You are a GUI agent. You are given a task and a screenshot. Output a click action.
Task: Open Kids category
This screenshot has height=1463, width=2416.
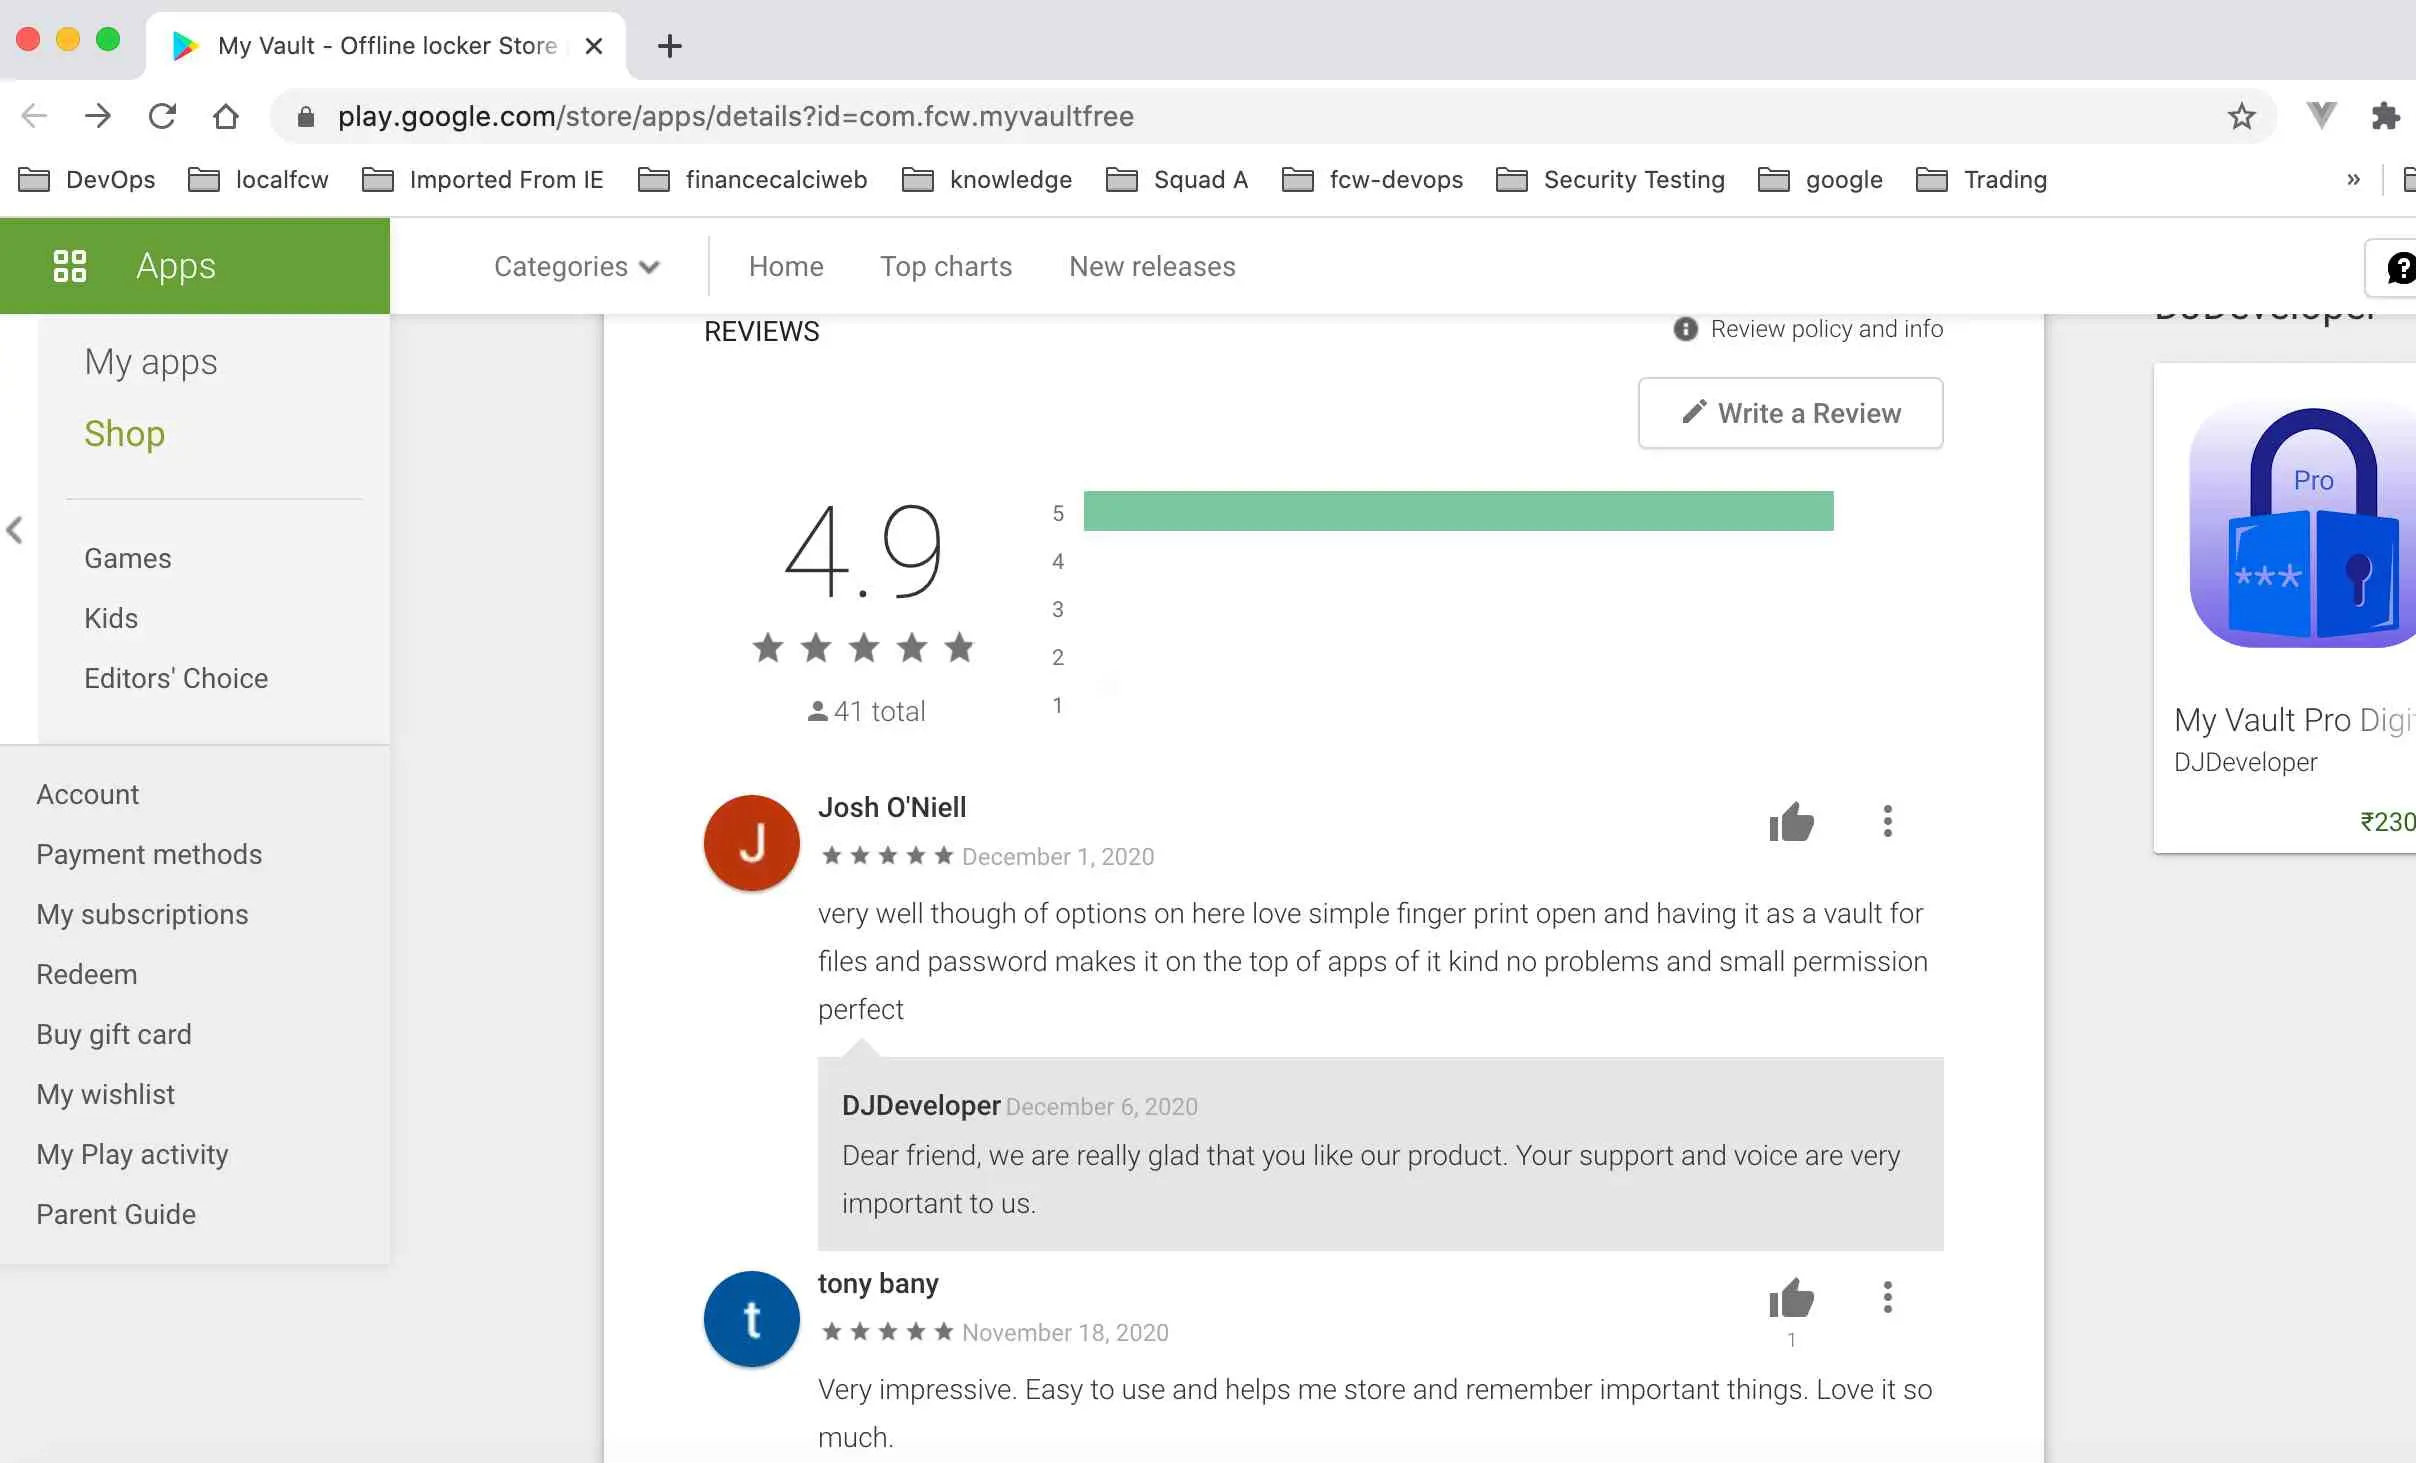pos(111,618)
